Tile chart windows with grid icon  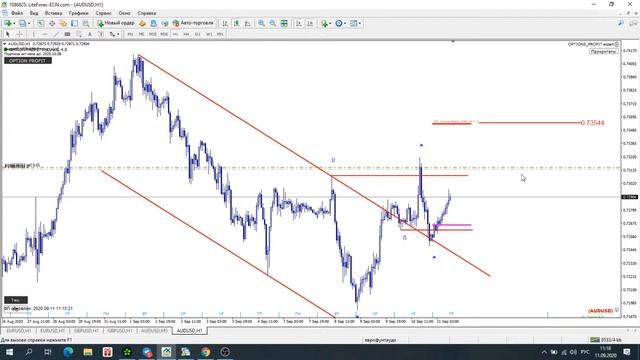click(284, 23)
